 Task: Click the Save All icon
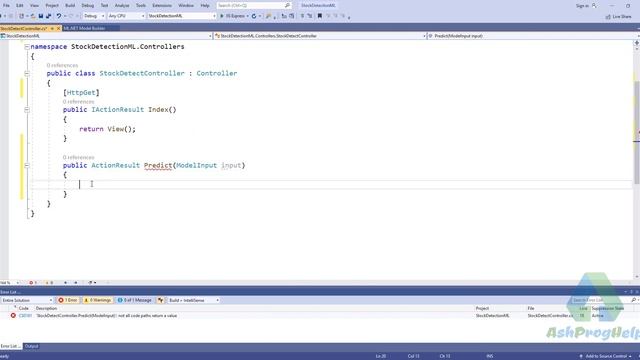click(x=49, y=16)
